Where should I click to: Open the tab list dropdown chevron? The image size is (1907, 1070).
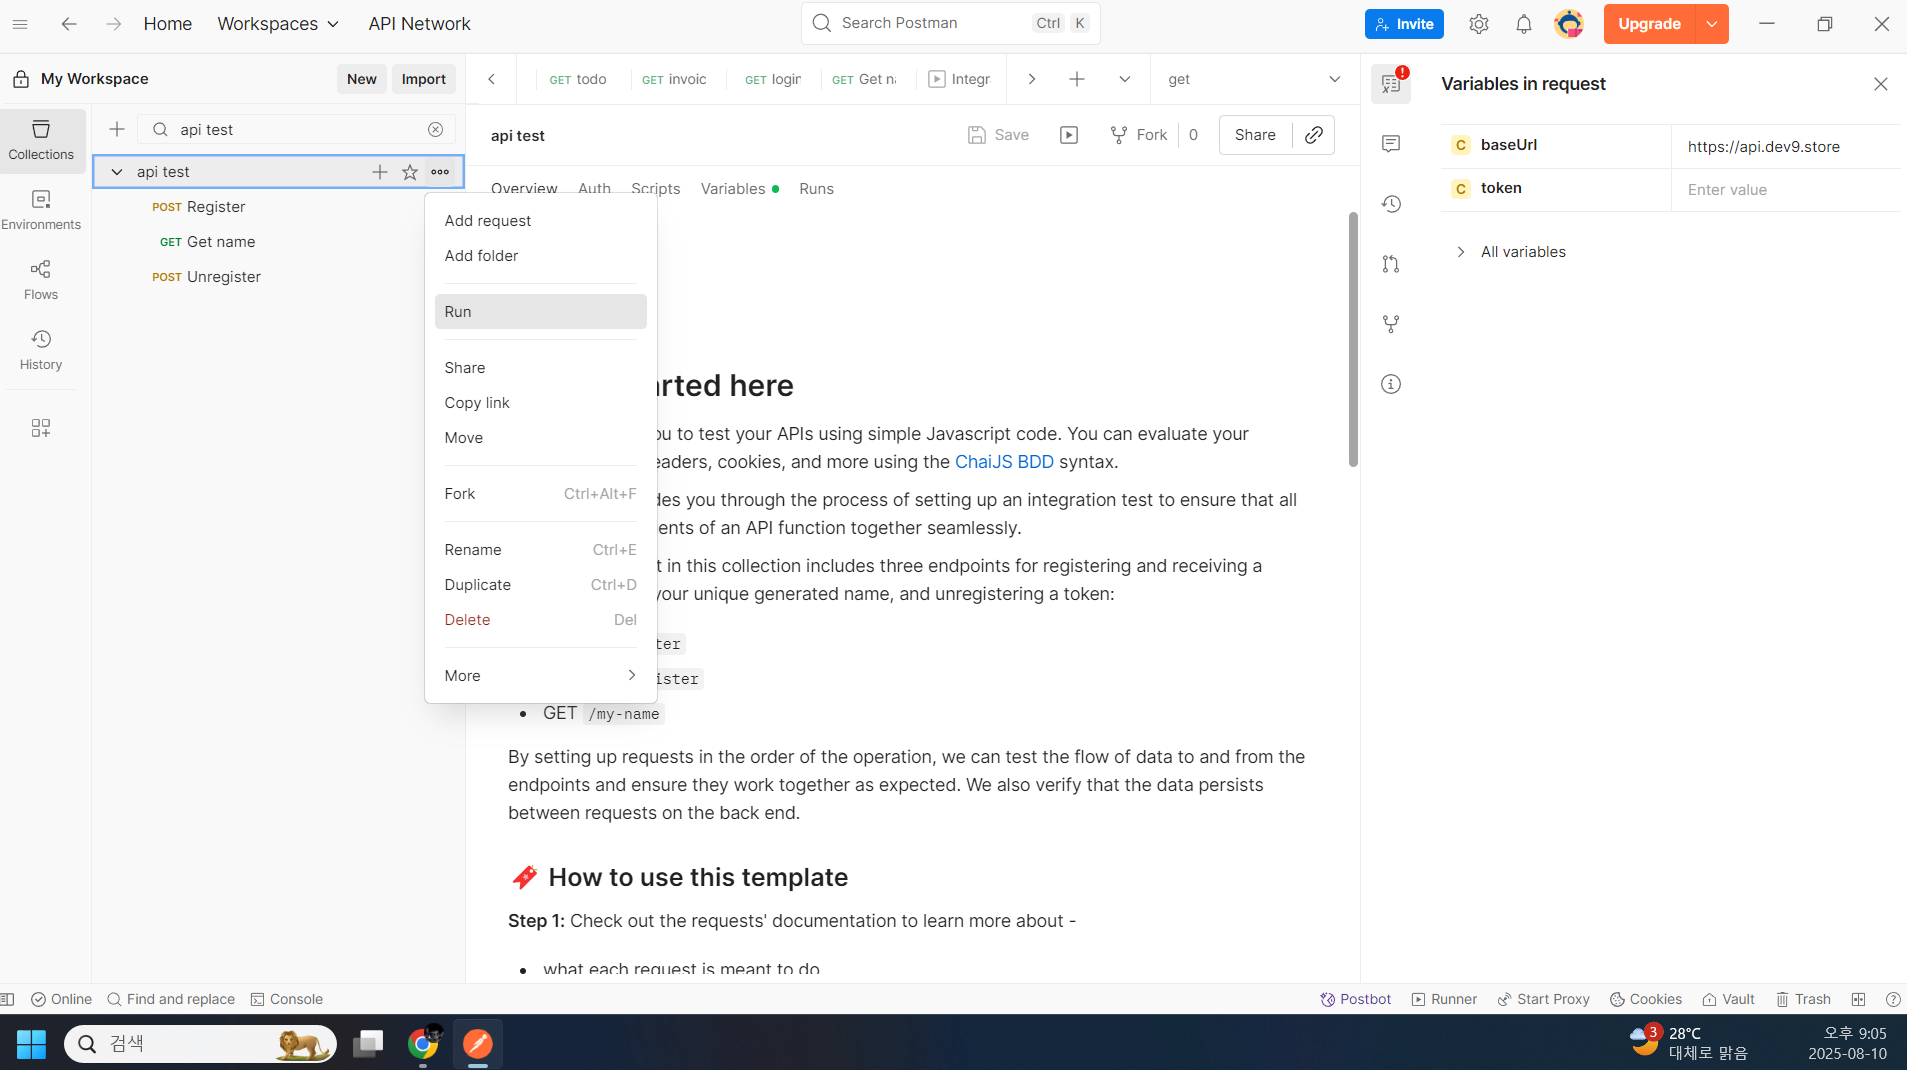click(1124, 79)
